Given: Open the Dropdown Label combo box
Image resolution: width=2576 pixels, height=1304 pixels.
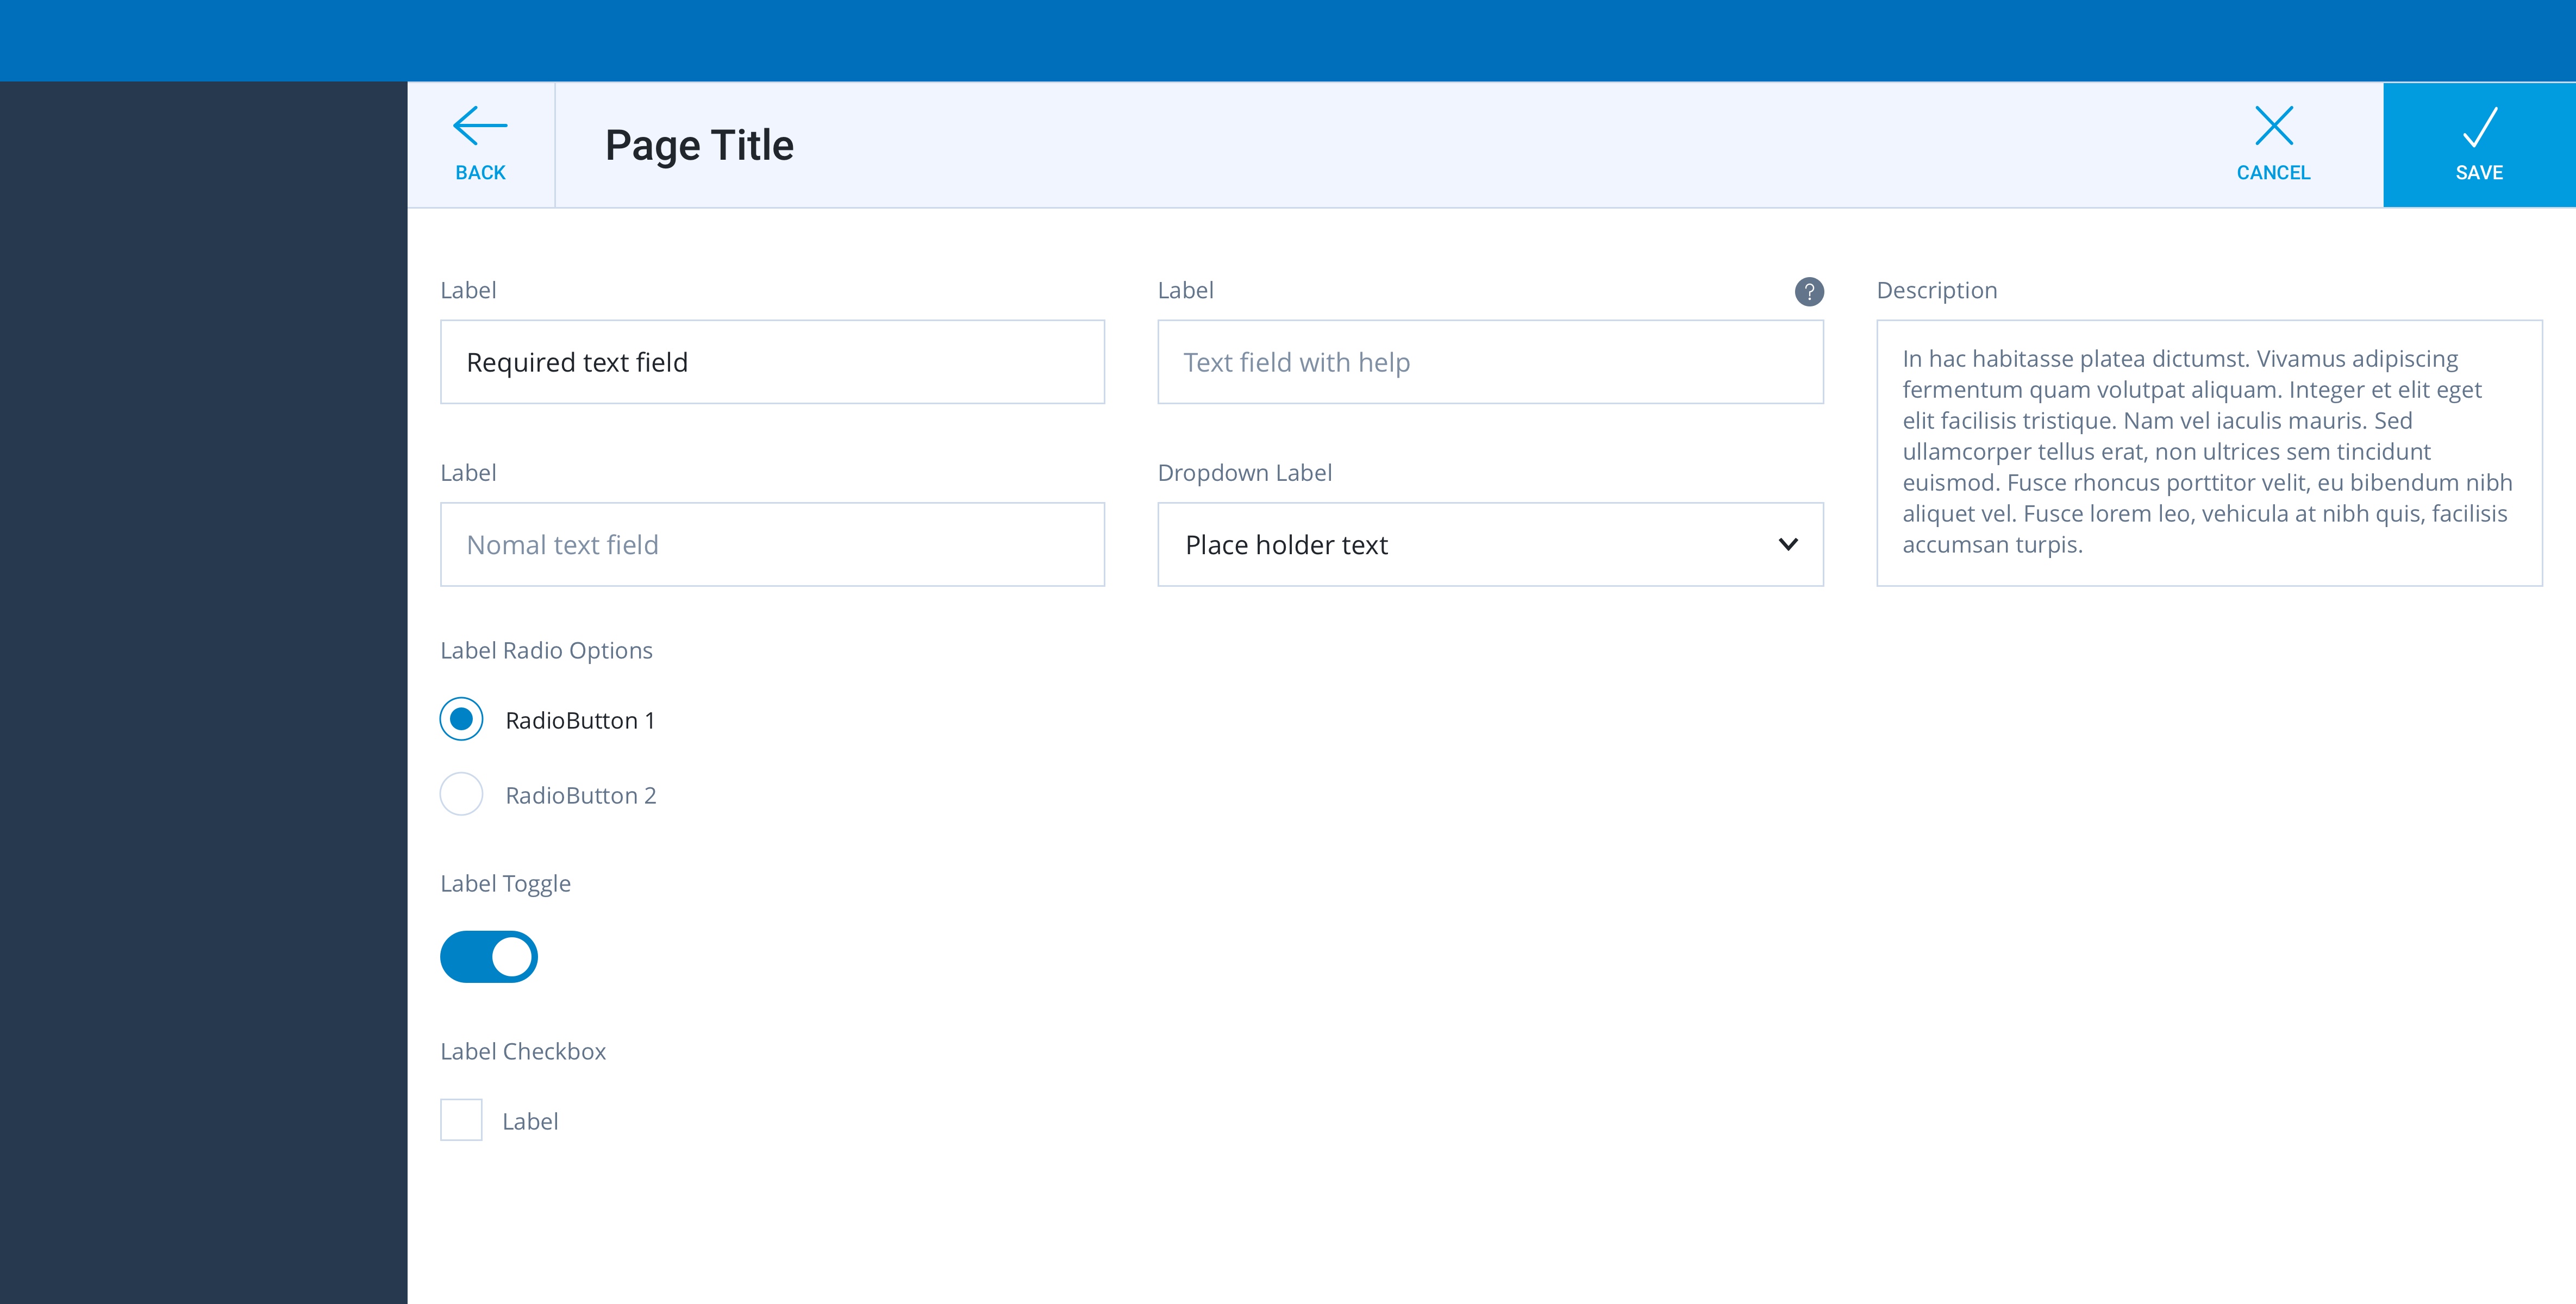Looking at the screenshot, I should (1490, 544).
